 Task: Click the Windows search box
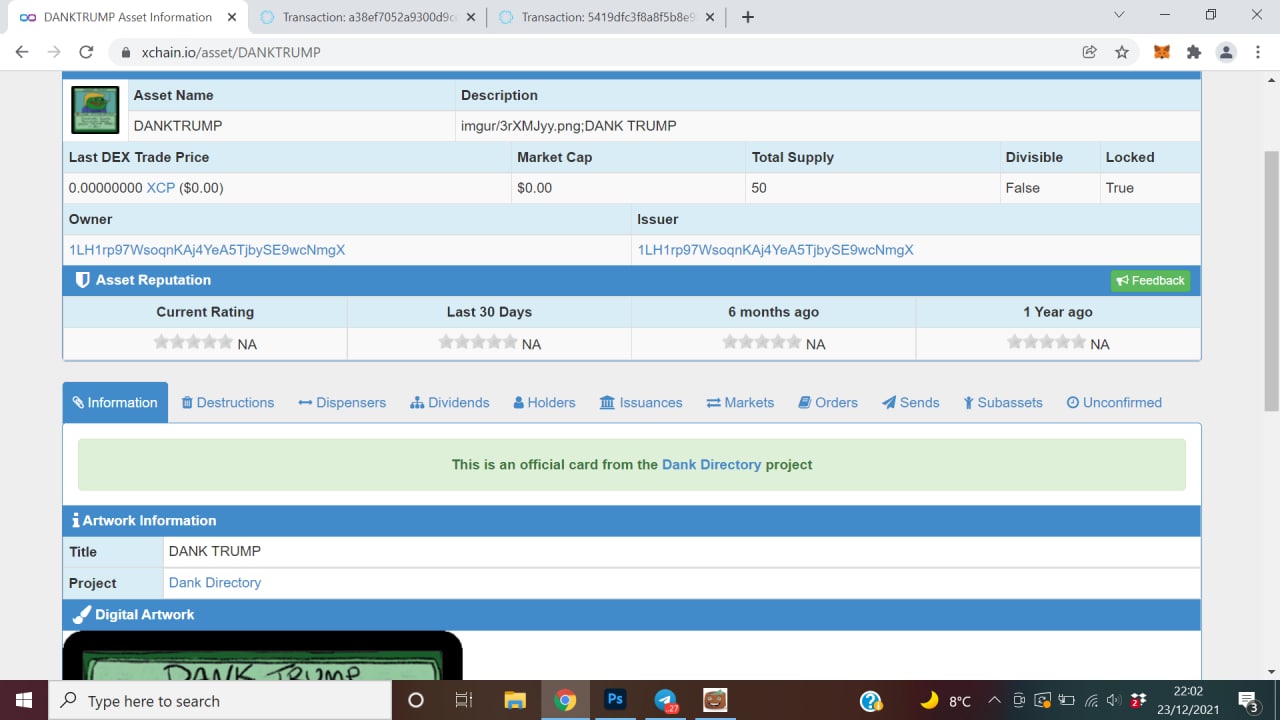tap(219, 700)
